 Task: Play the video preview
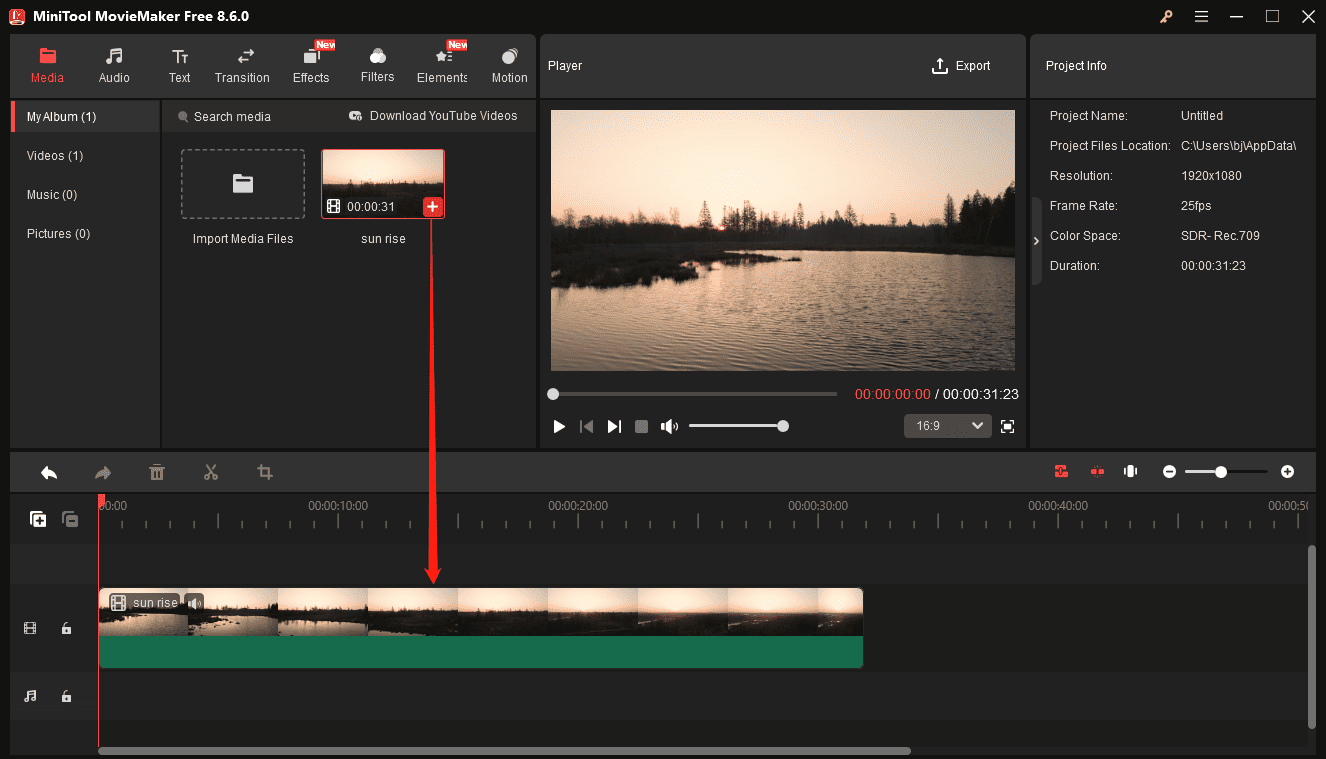(559, 427)
